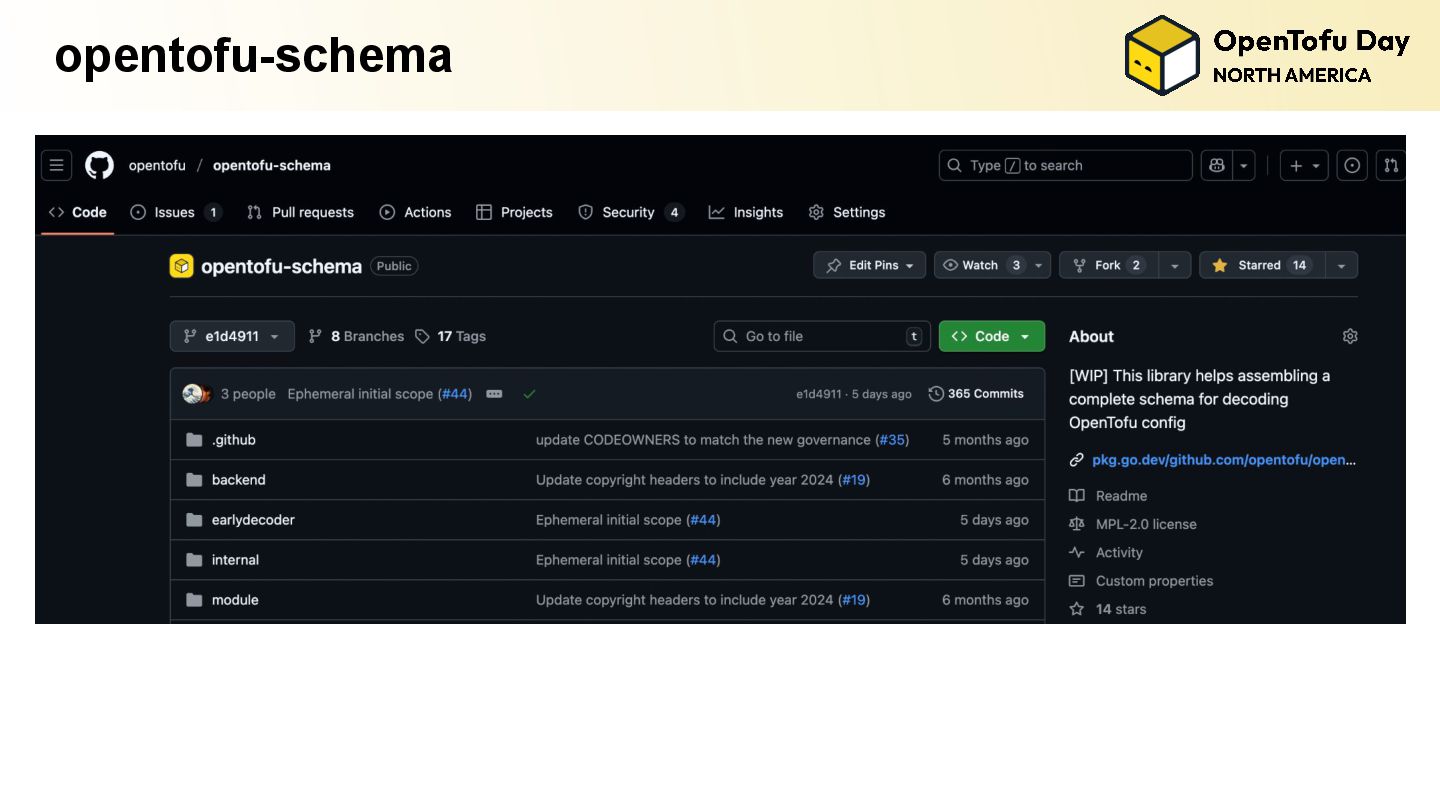Open the Actions tab
The image size is (1440, 810).
[x=415, y=212]
